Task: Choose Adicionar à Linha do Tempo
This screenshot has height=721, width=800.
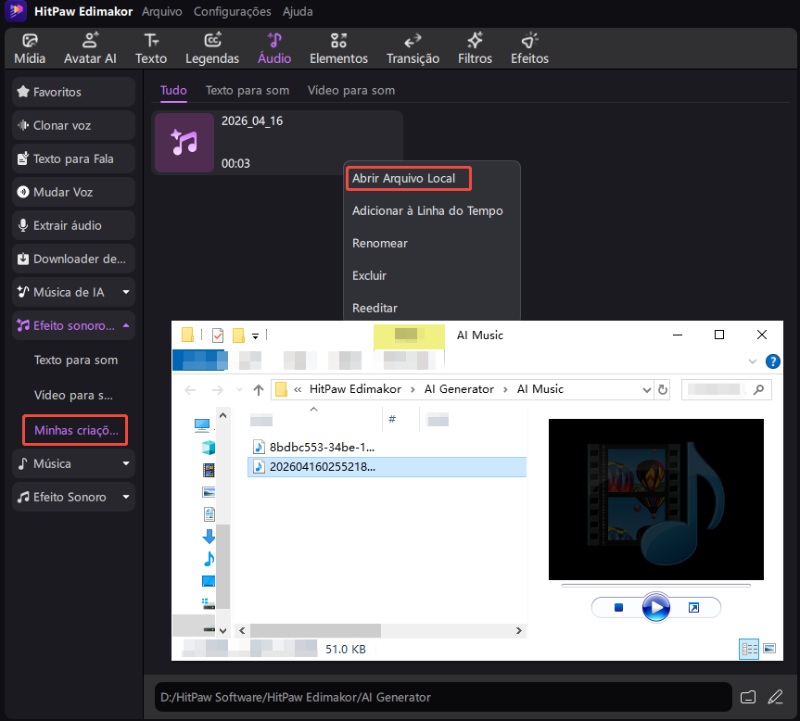Action: [x=427, y=211]
